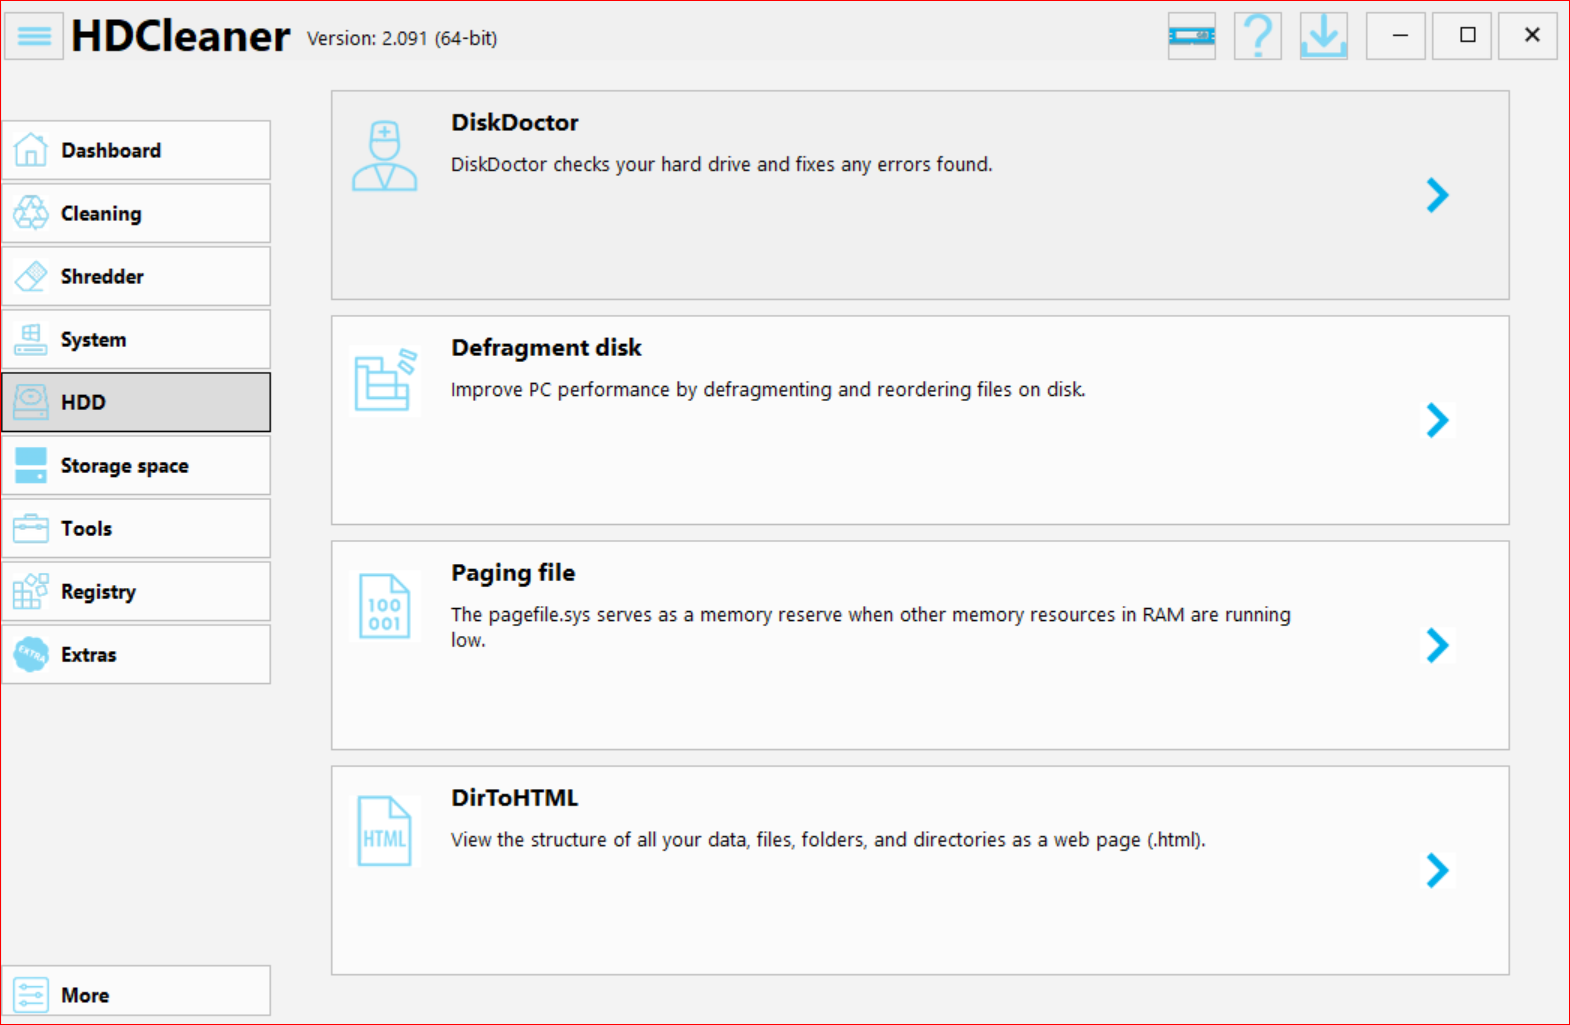Click the Paging file binary icon
This screenshot has width=1570, height=1025.
[384, 606]
